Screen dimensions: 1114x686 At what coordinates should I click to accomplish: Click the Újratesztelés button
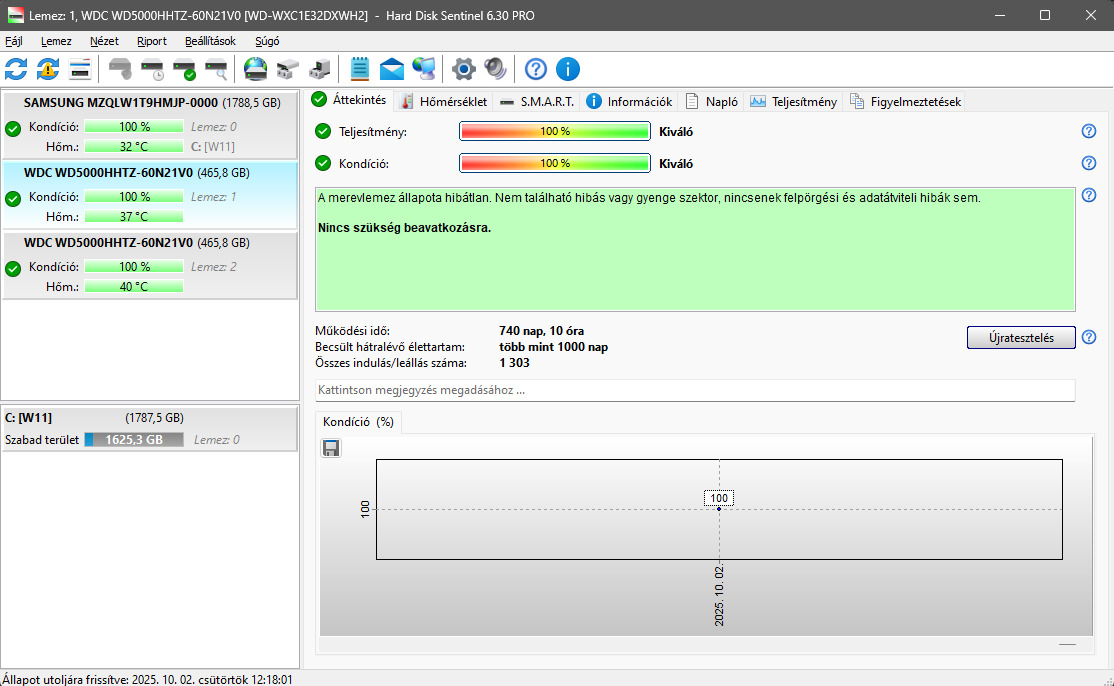[x=1021, y=337]
